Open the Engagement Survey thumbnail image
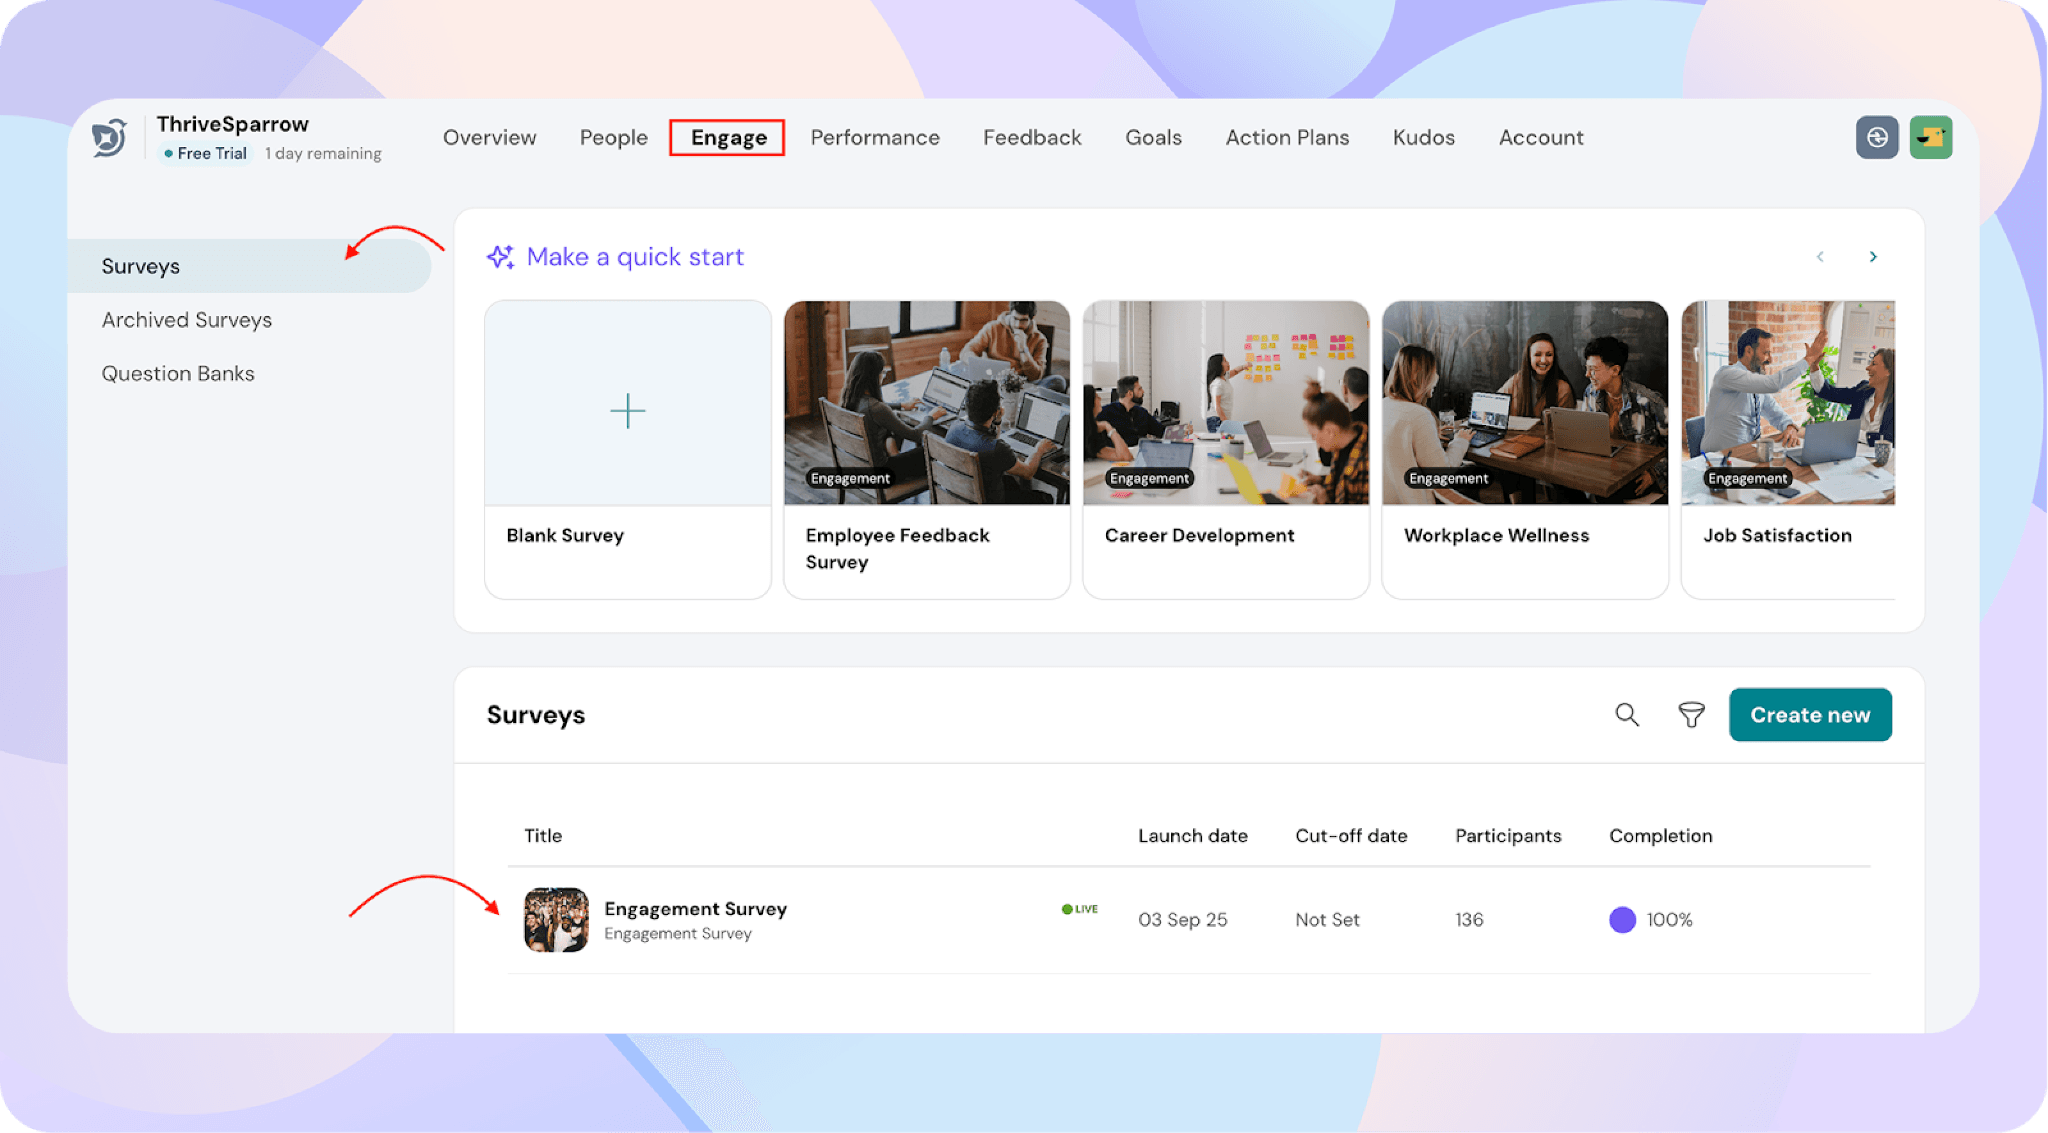Viewport: 2048px width, 1133px height. tap(556, 920)
